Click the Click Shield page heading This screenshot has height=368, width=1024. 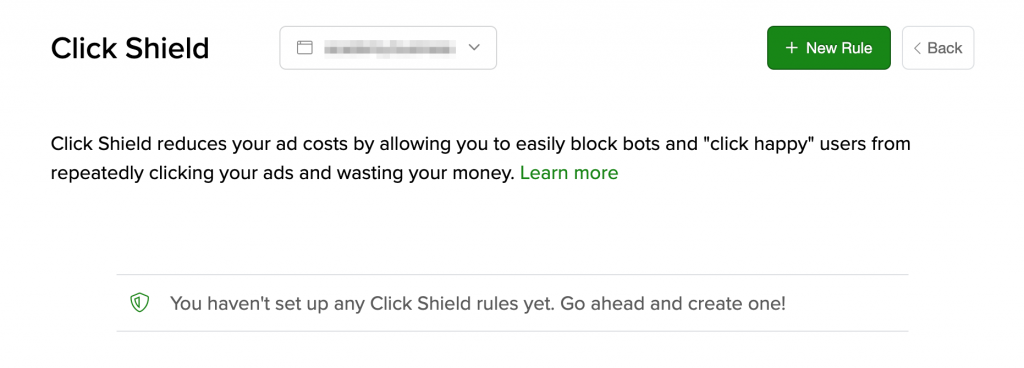tap(130, 48)
